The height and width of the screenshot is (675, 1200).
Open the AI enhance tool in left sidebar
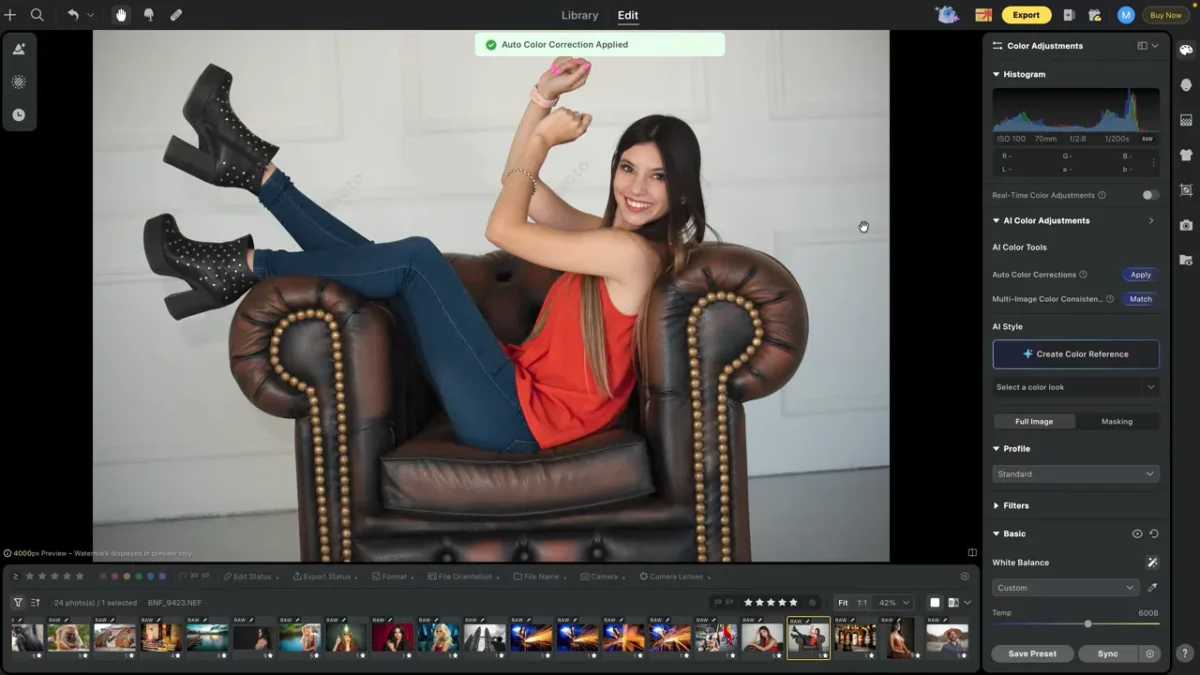tap(19, 49)
